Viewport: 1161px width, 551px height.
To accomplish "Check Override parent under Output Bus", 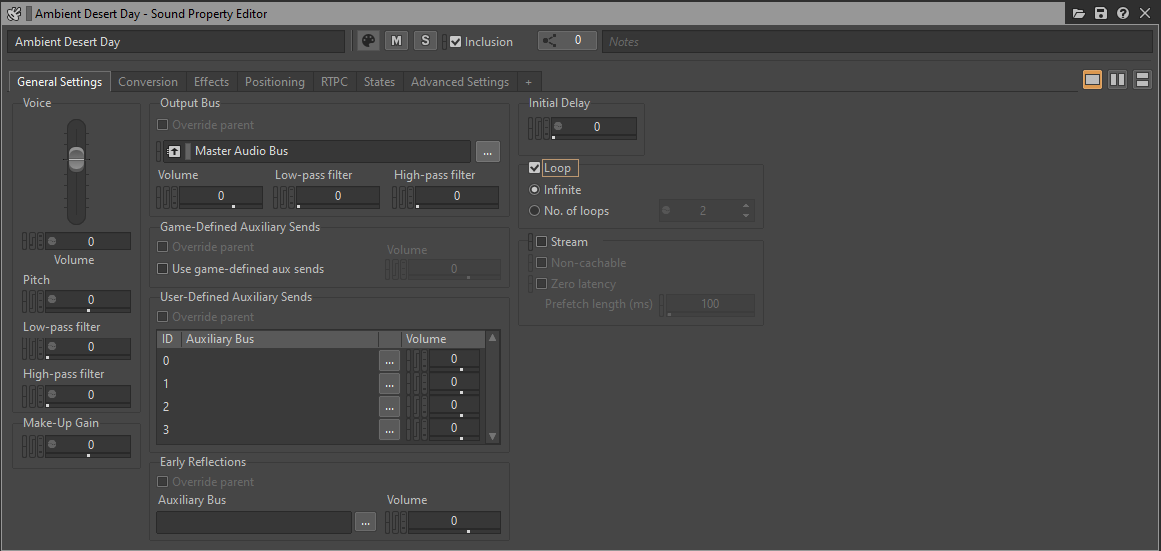I will 163,125.
